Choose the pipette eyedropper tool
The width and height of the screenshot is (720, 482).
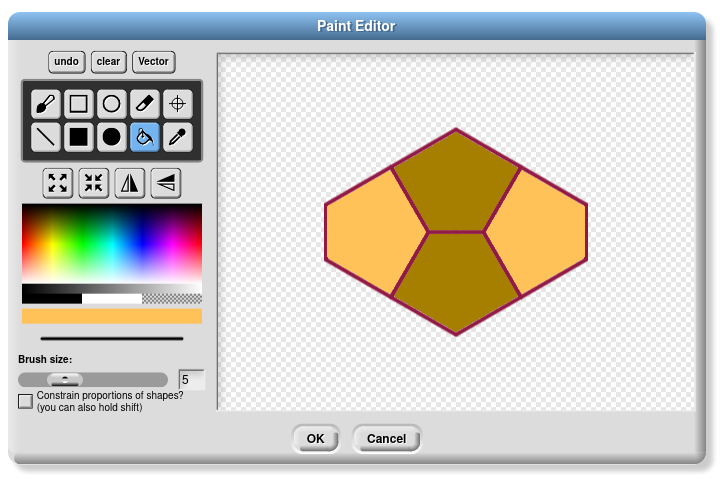coord(178,137)
